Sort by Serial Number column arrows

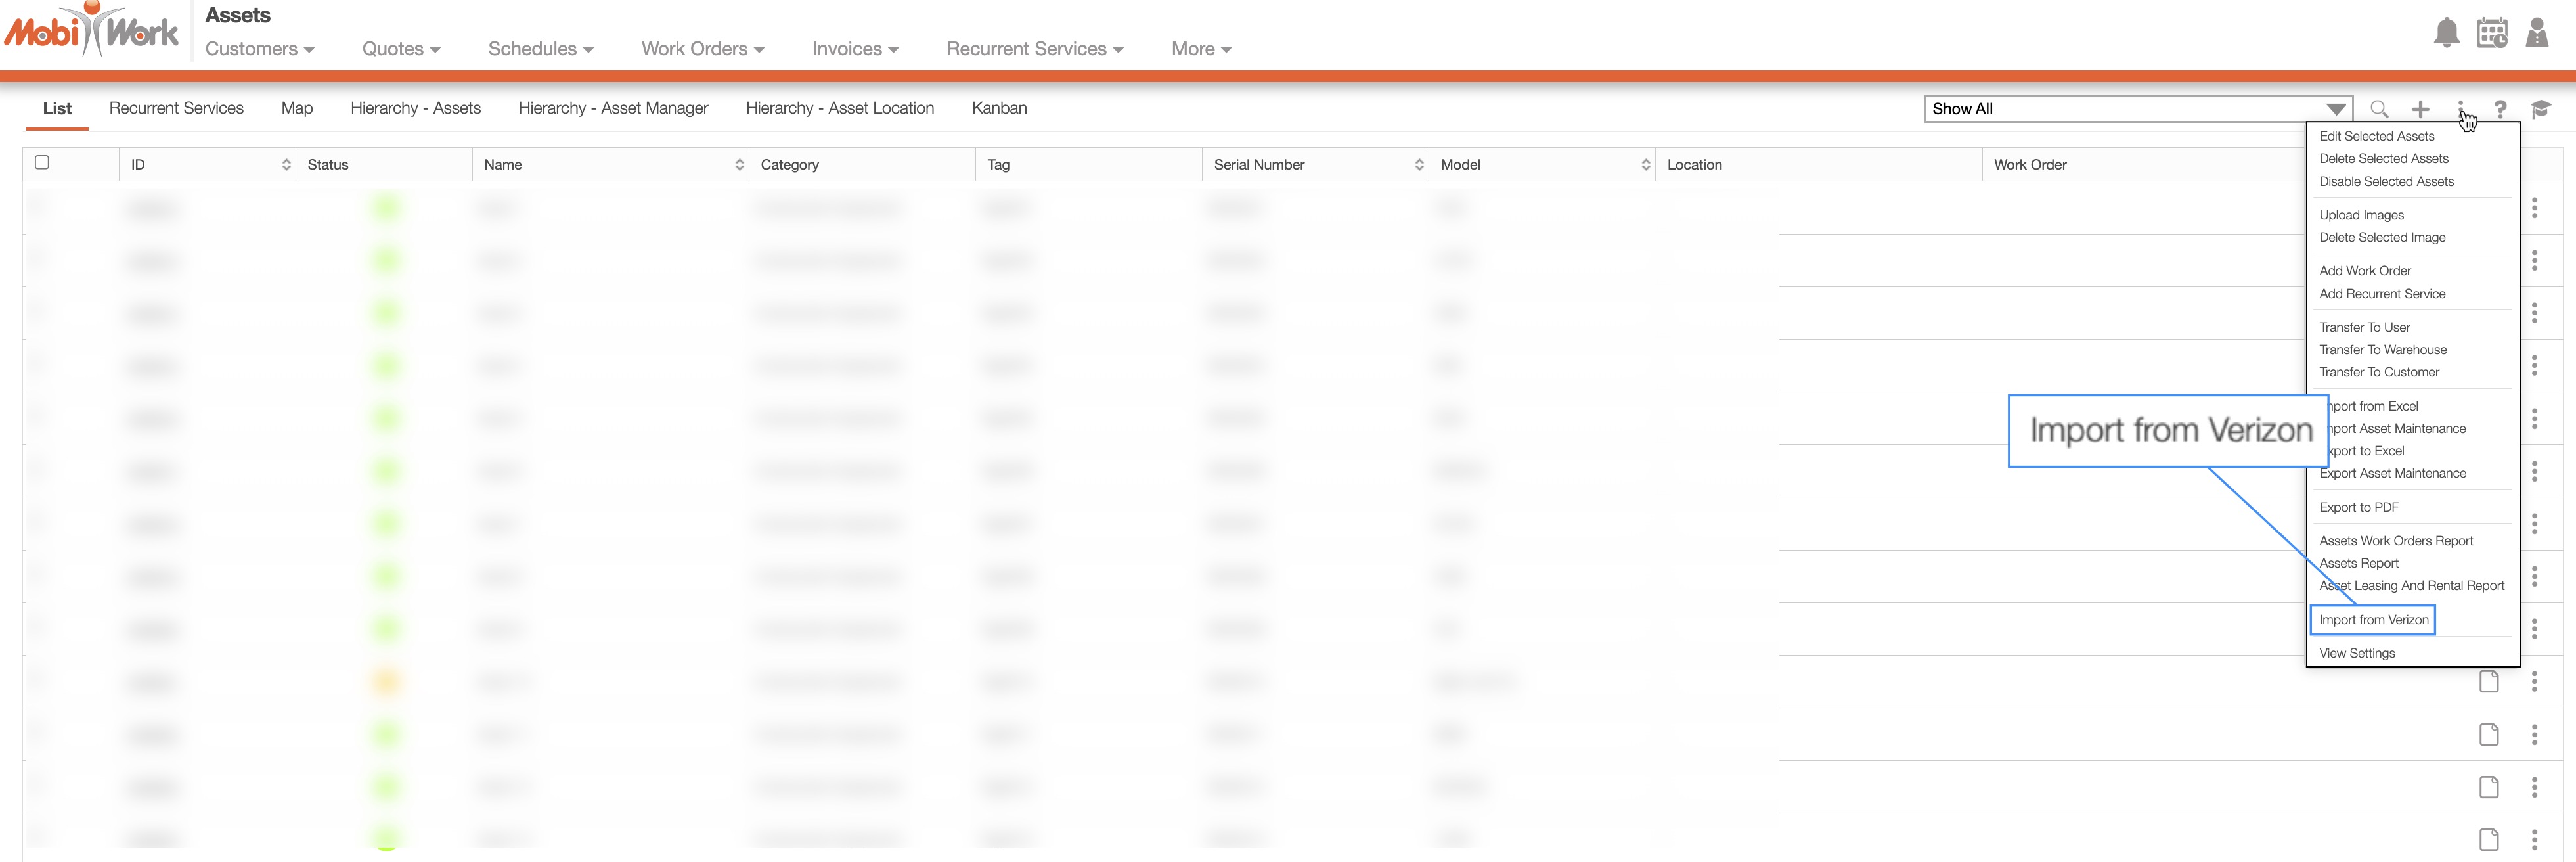(x=1418, y=165)
